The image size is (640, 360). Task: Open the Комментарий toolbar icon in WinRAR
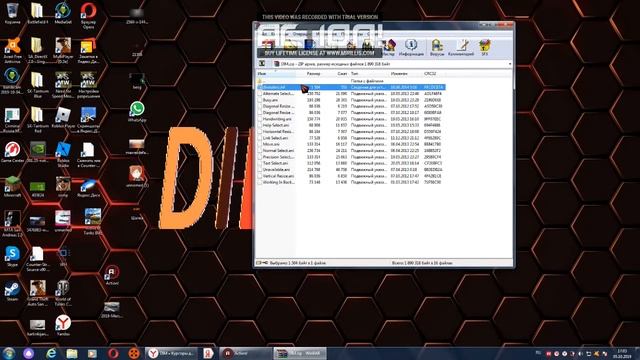click(461, 48)
